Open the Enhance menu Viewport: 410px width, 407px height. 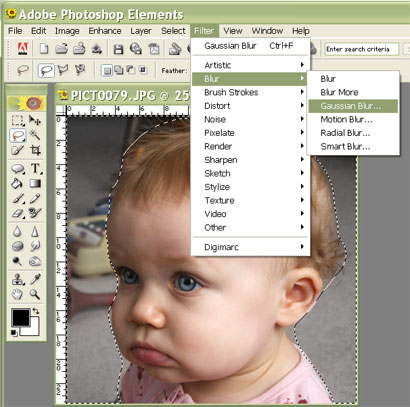tap(105, 31)
